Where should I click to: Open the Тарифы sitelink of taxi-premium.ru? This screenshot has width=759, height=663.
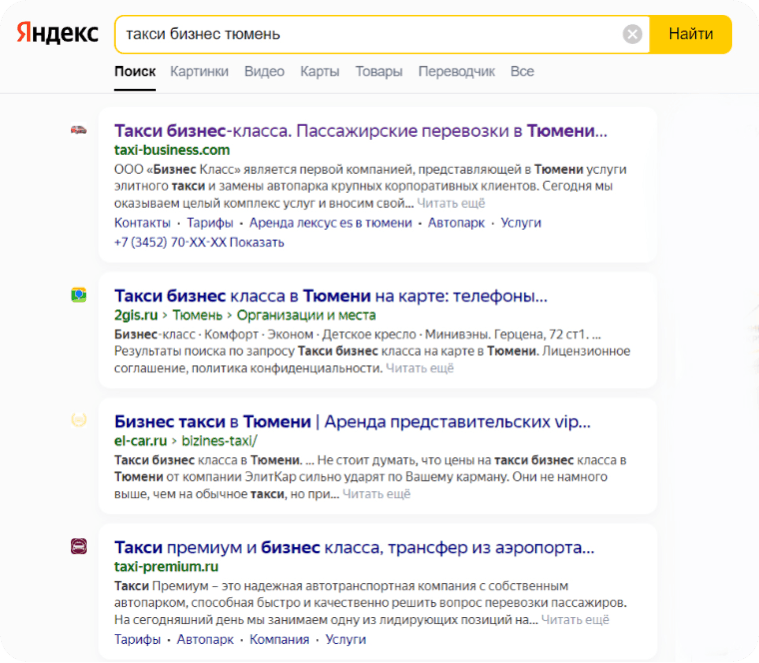pos(137,639)
